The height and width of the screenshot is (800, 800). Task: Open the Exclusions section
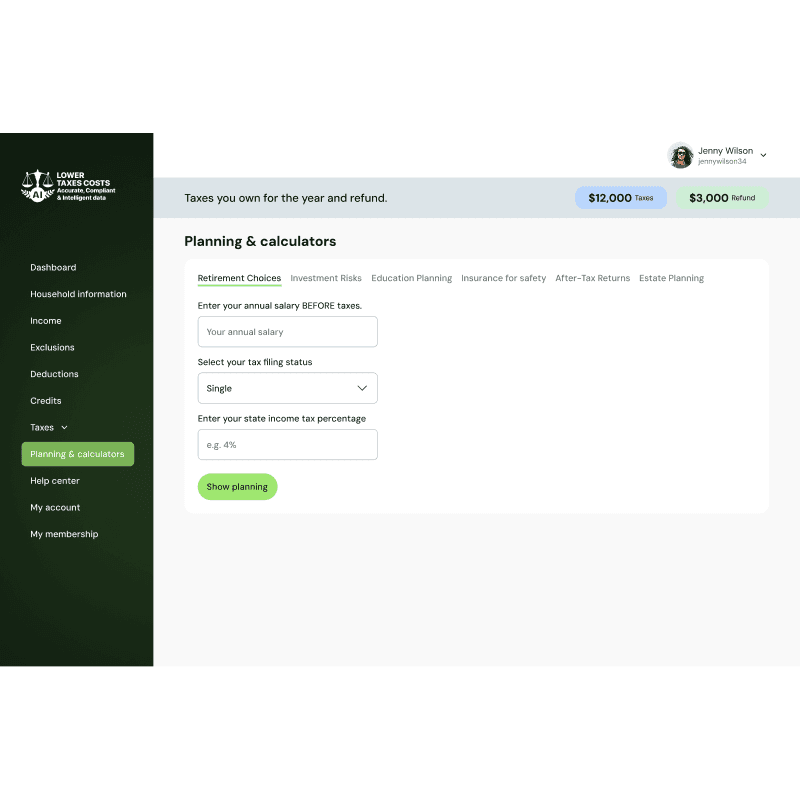[x=52, y=347]
